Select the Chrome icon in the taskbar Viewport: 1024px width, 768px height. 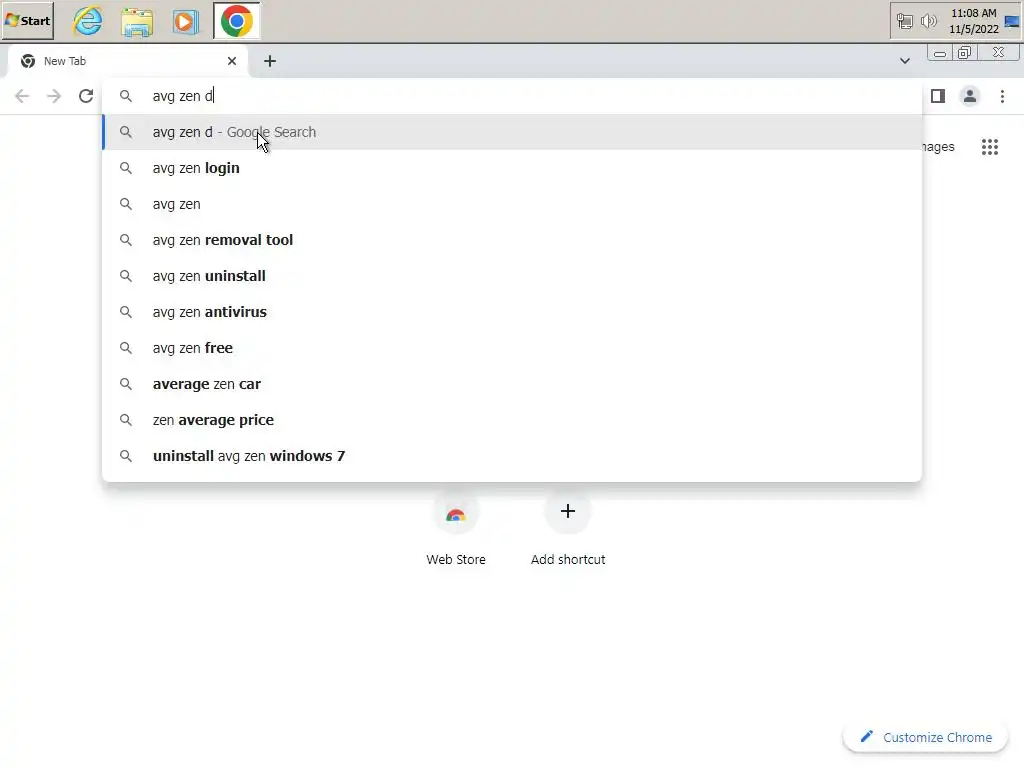pyautogui.click(x=236, y=21)
